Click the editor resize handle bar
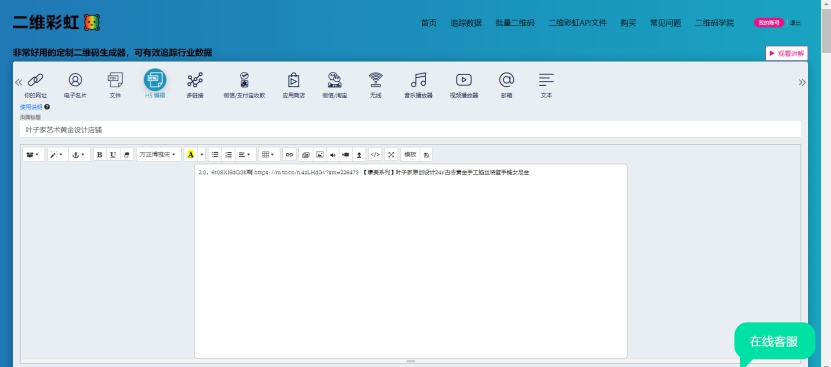Image resolution: width=831 pixels, height=367 pixels. click(410, 361)
